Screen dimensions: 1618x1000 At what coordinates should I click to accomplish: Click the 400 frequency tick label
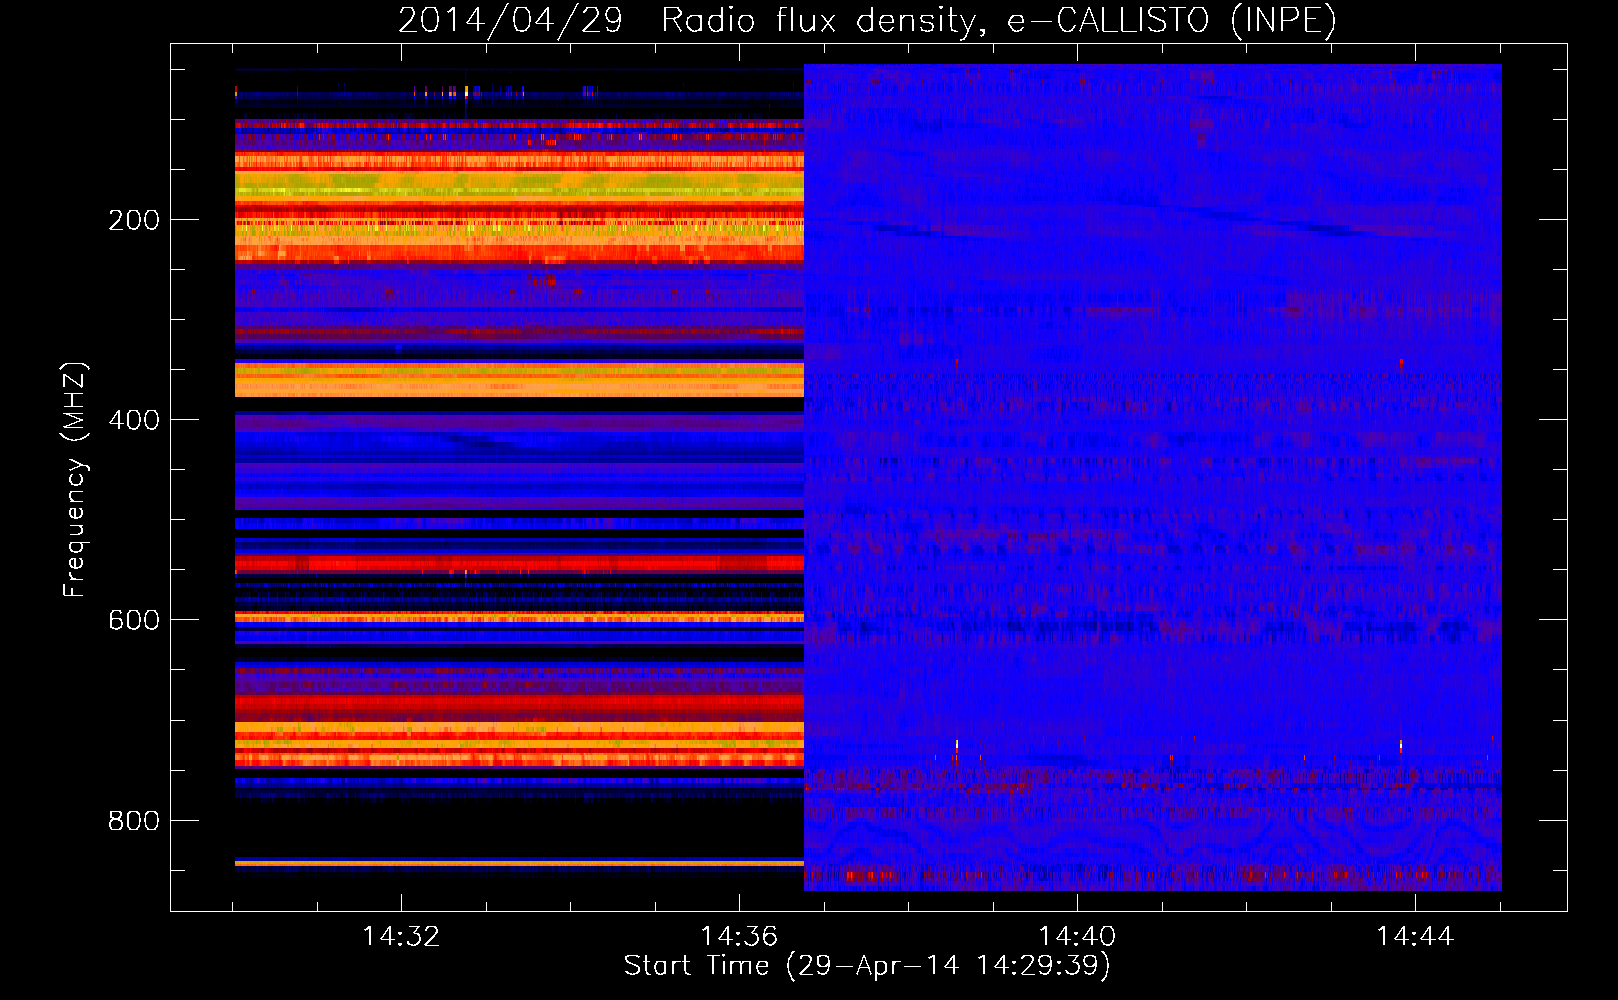pyautogui.click(x=134, y=420)
